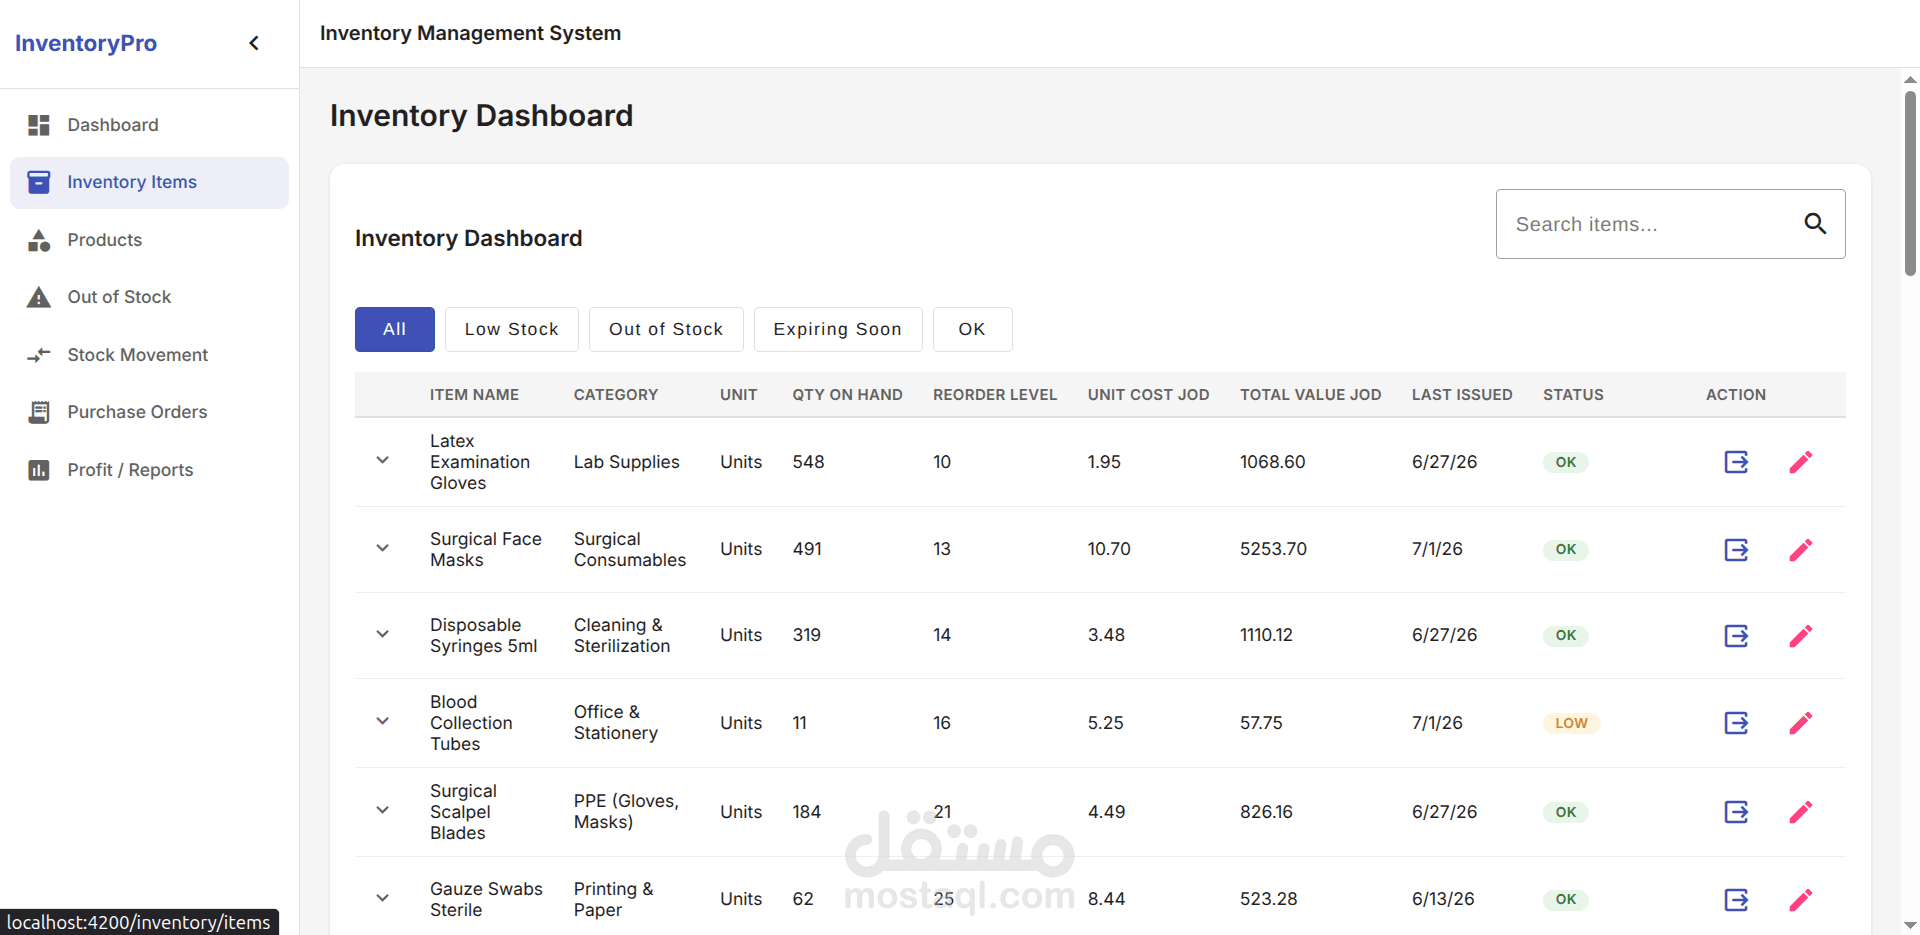Image resolution: width=1920 pixels, height=935 pixels.
Task: Edit the Blood Collection Tubes item
Action: (x=1801, y=723)
